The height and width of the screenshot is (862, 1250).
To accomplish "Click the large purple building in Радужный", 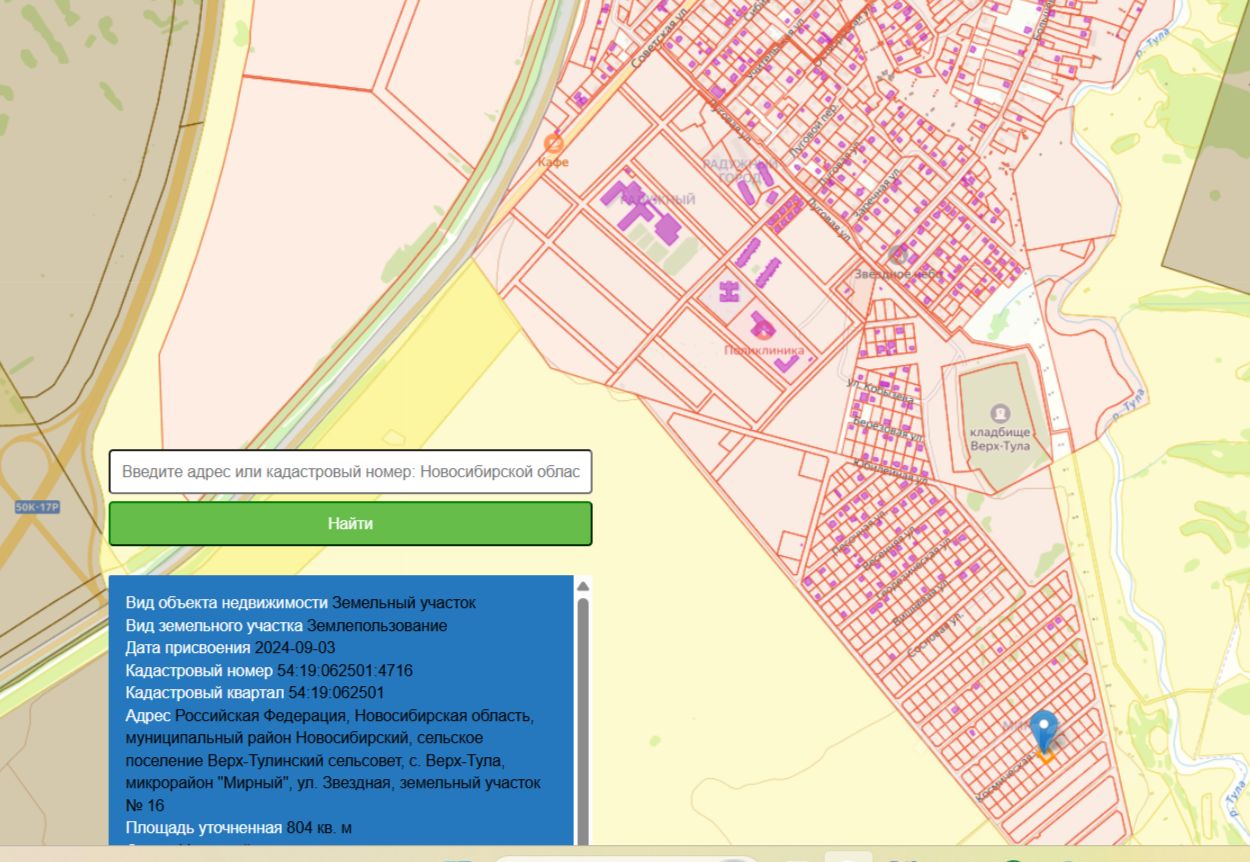I will (640, 212).
